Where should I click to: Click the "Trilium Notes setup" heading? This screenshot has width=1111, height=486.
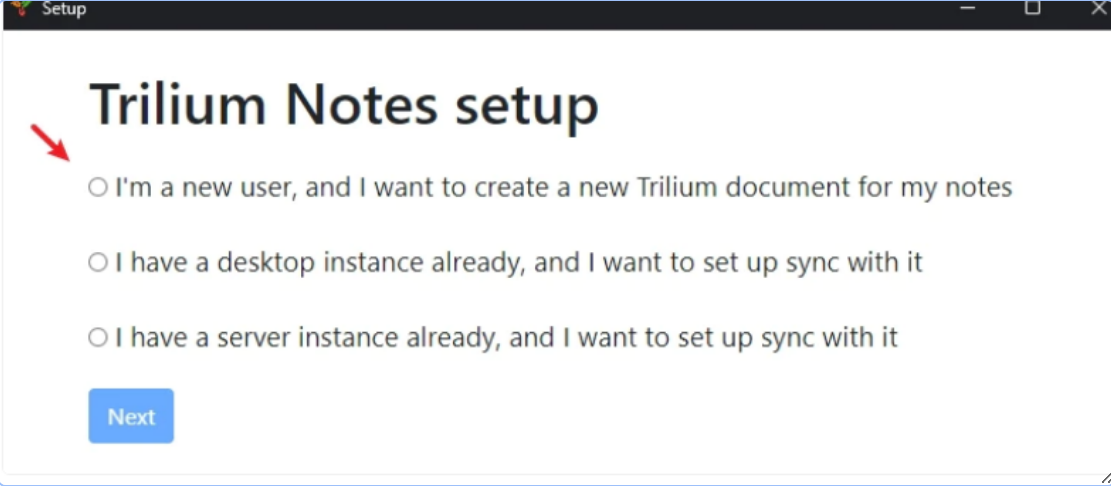coord(344,104)
